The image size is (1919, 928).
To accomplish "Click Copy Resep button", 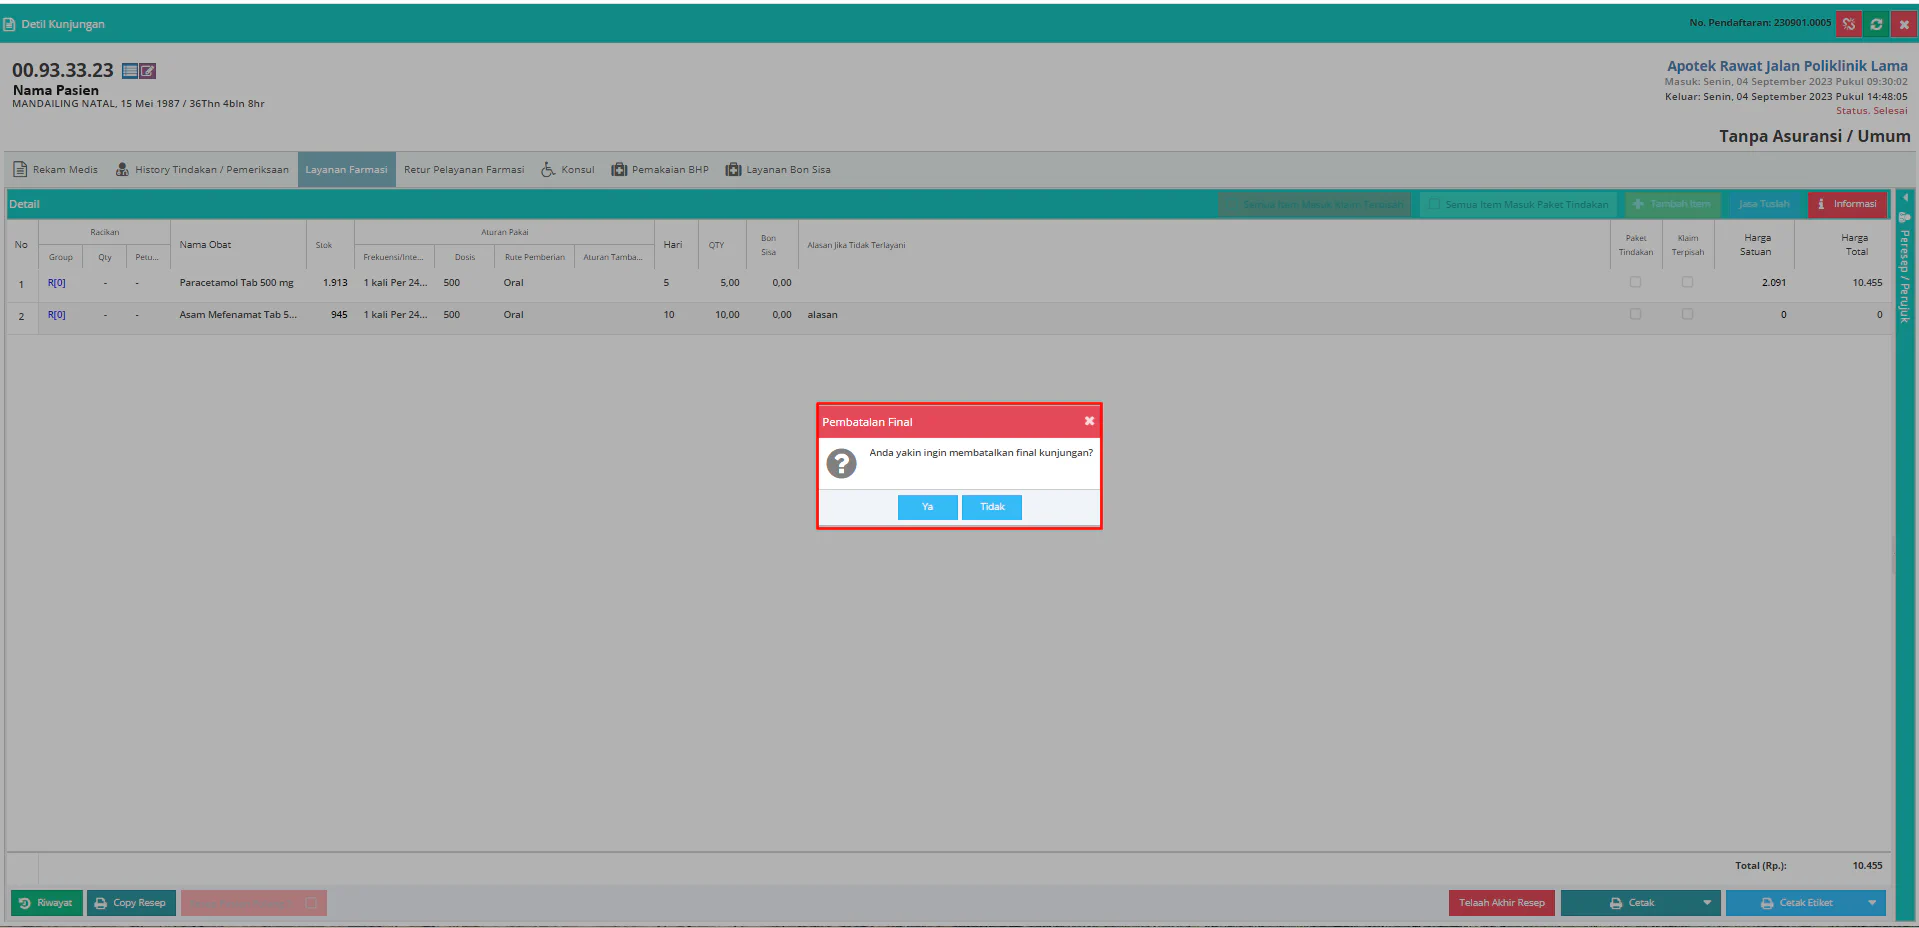I will tap(131, 903).
